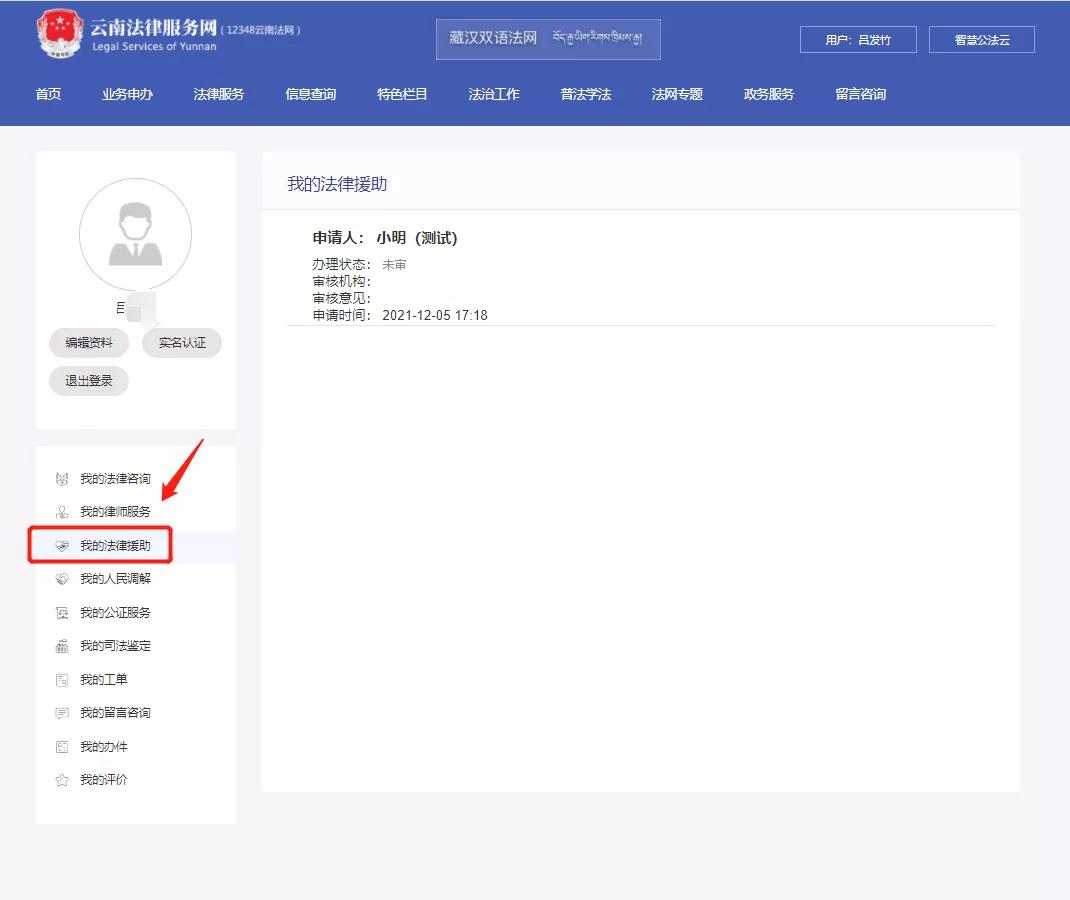The width and height of the screenshot is (1070, 900).
Task: Open the 法律服务 menu item
Action: point(218,94)
